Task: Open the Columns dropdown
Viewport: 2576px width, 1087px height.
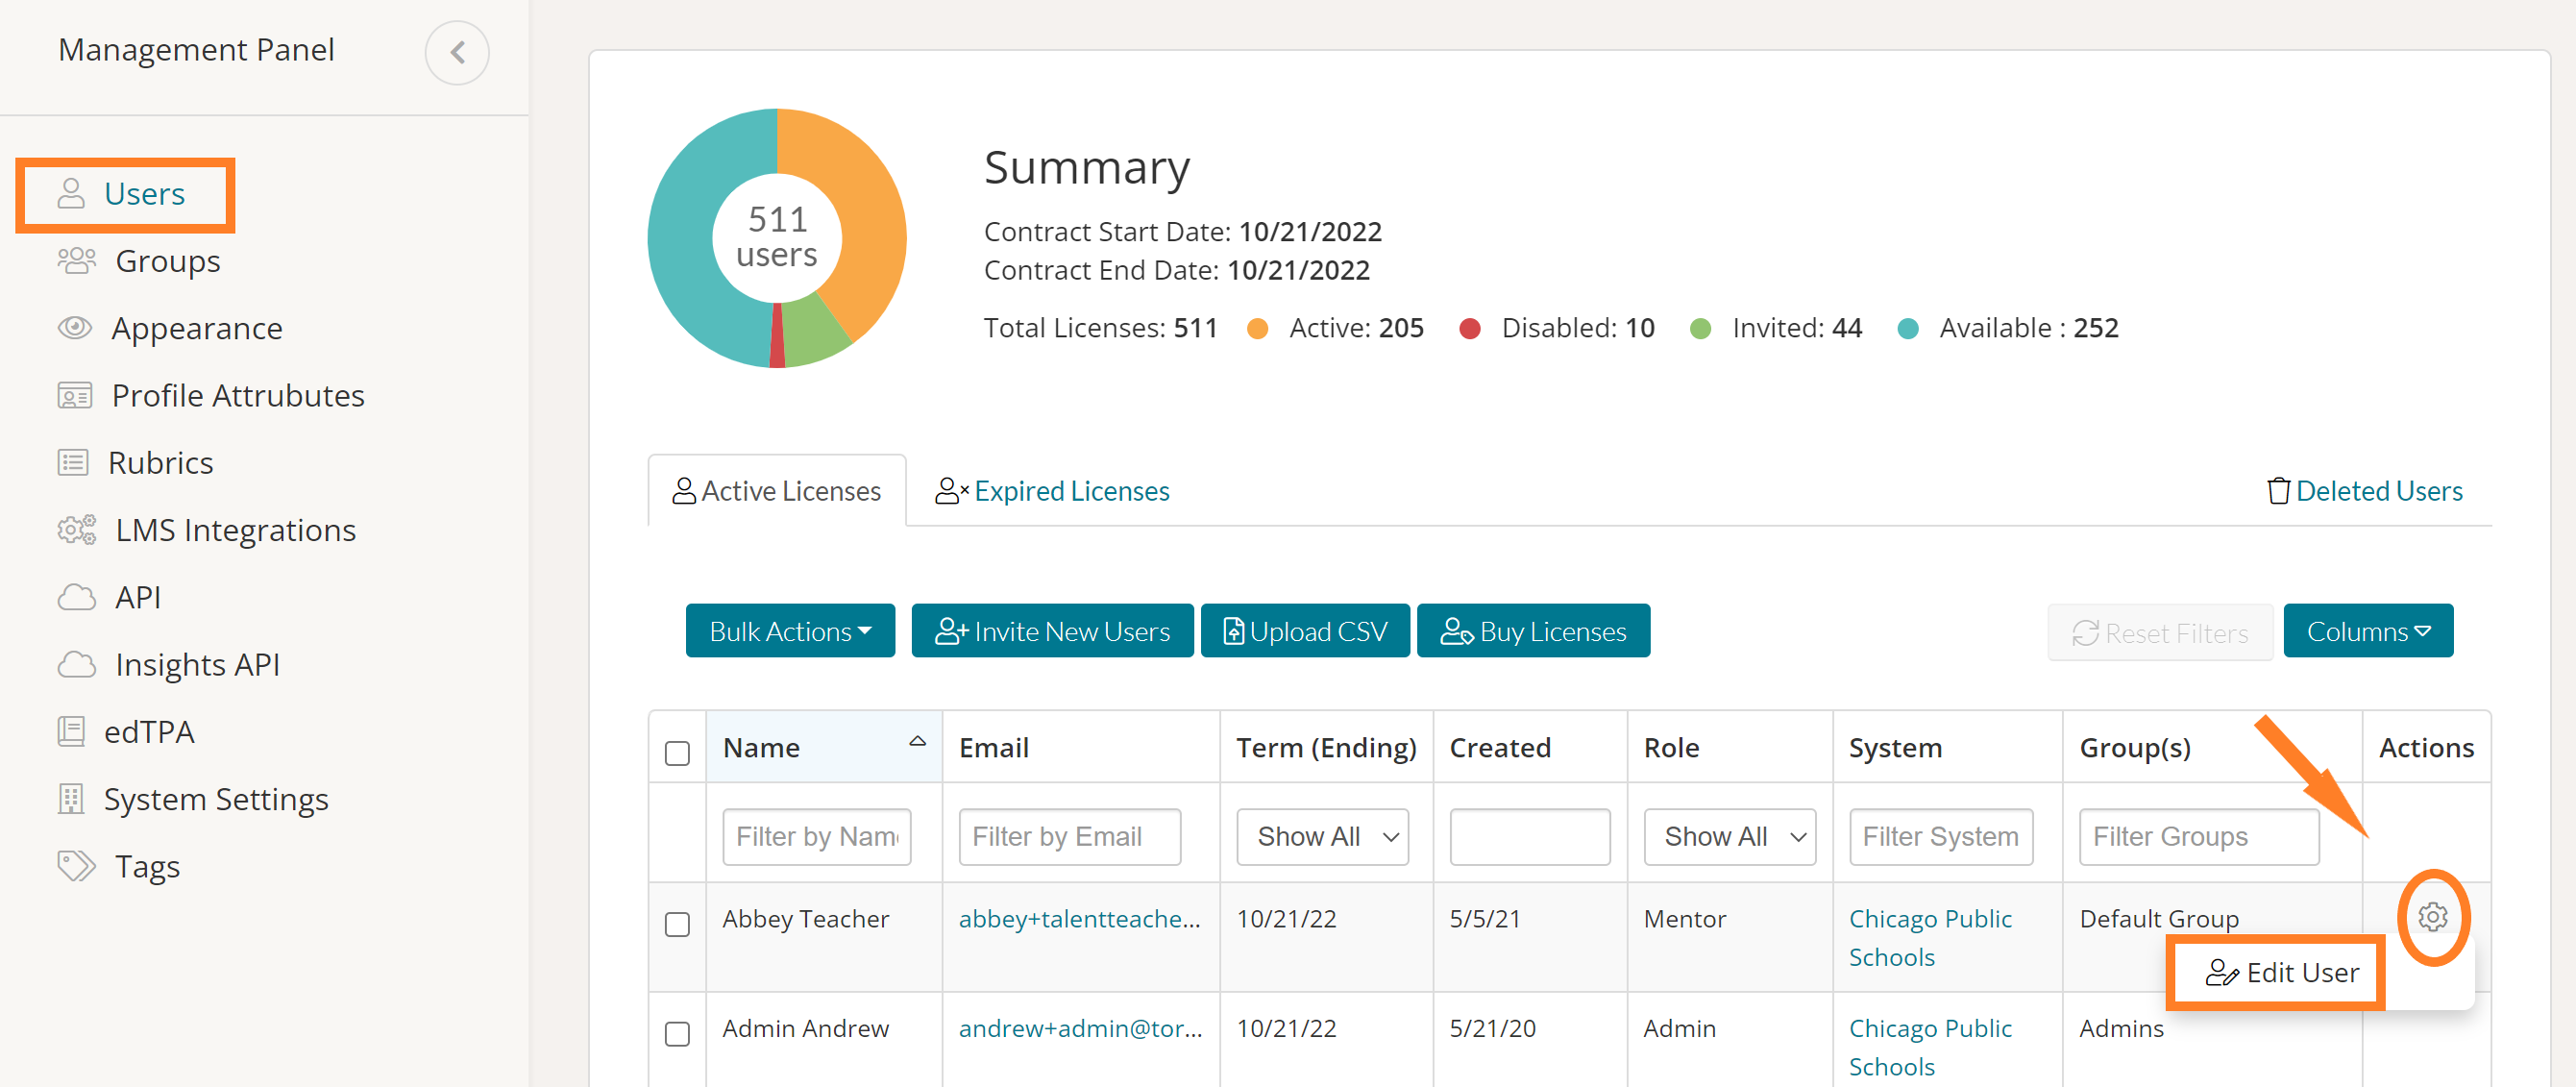Action: pos(2368,631)
